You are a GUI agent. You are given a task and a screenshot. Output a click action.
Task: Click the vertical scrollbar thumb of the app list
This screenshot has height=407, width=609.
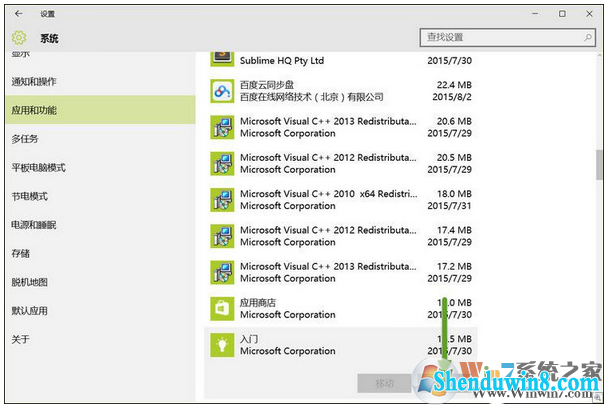pos(599,165)
